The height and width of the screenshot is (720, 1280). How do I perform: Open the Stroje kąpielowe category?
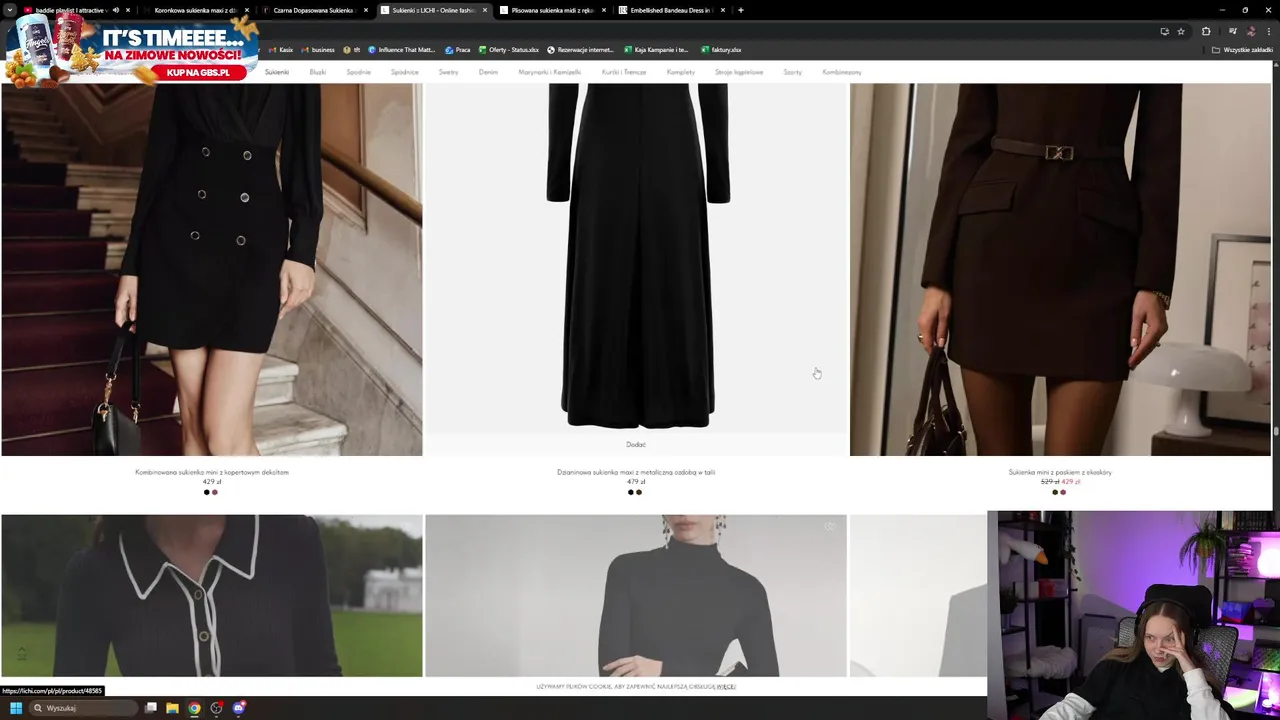(x=739, y=72)
